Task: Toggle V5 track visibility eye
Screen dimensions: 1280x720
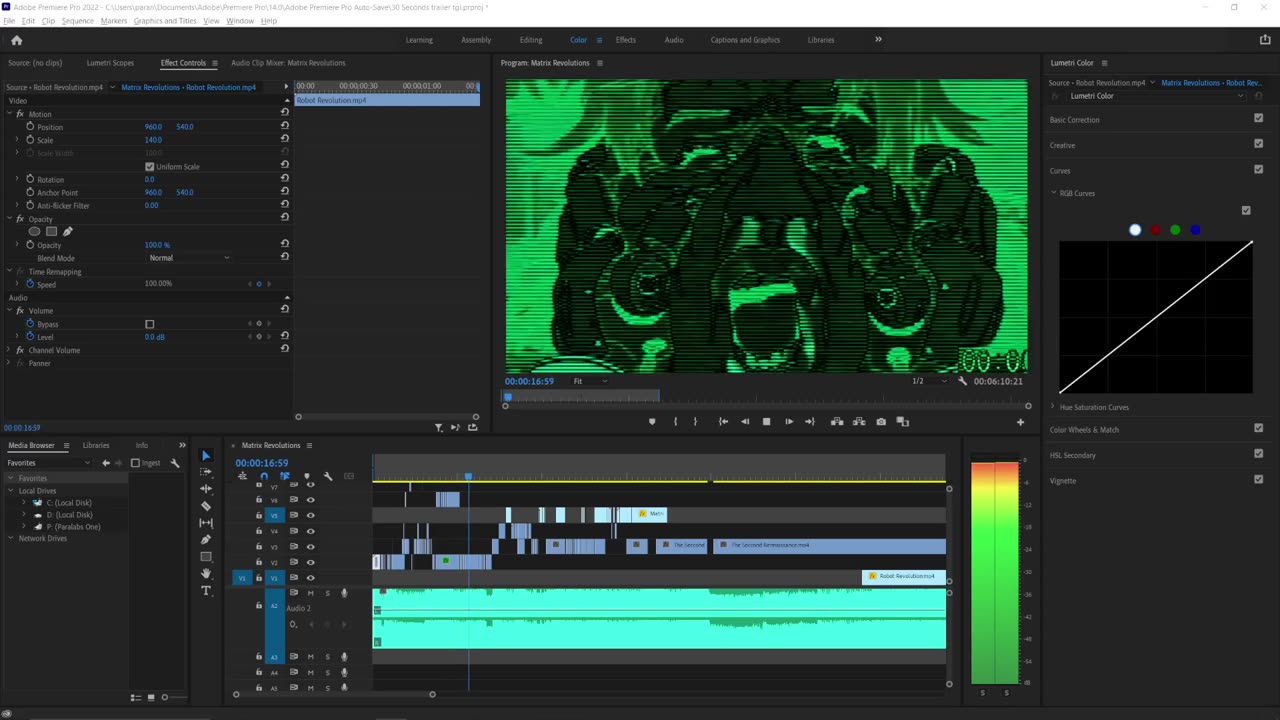Action: (310, 515)
